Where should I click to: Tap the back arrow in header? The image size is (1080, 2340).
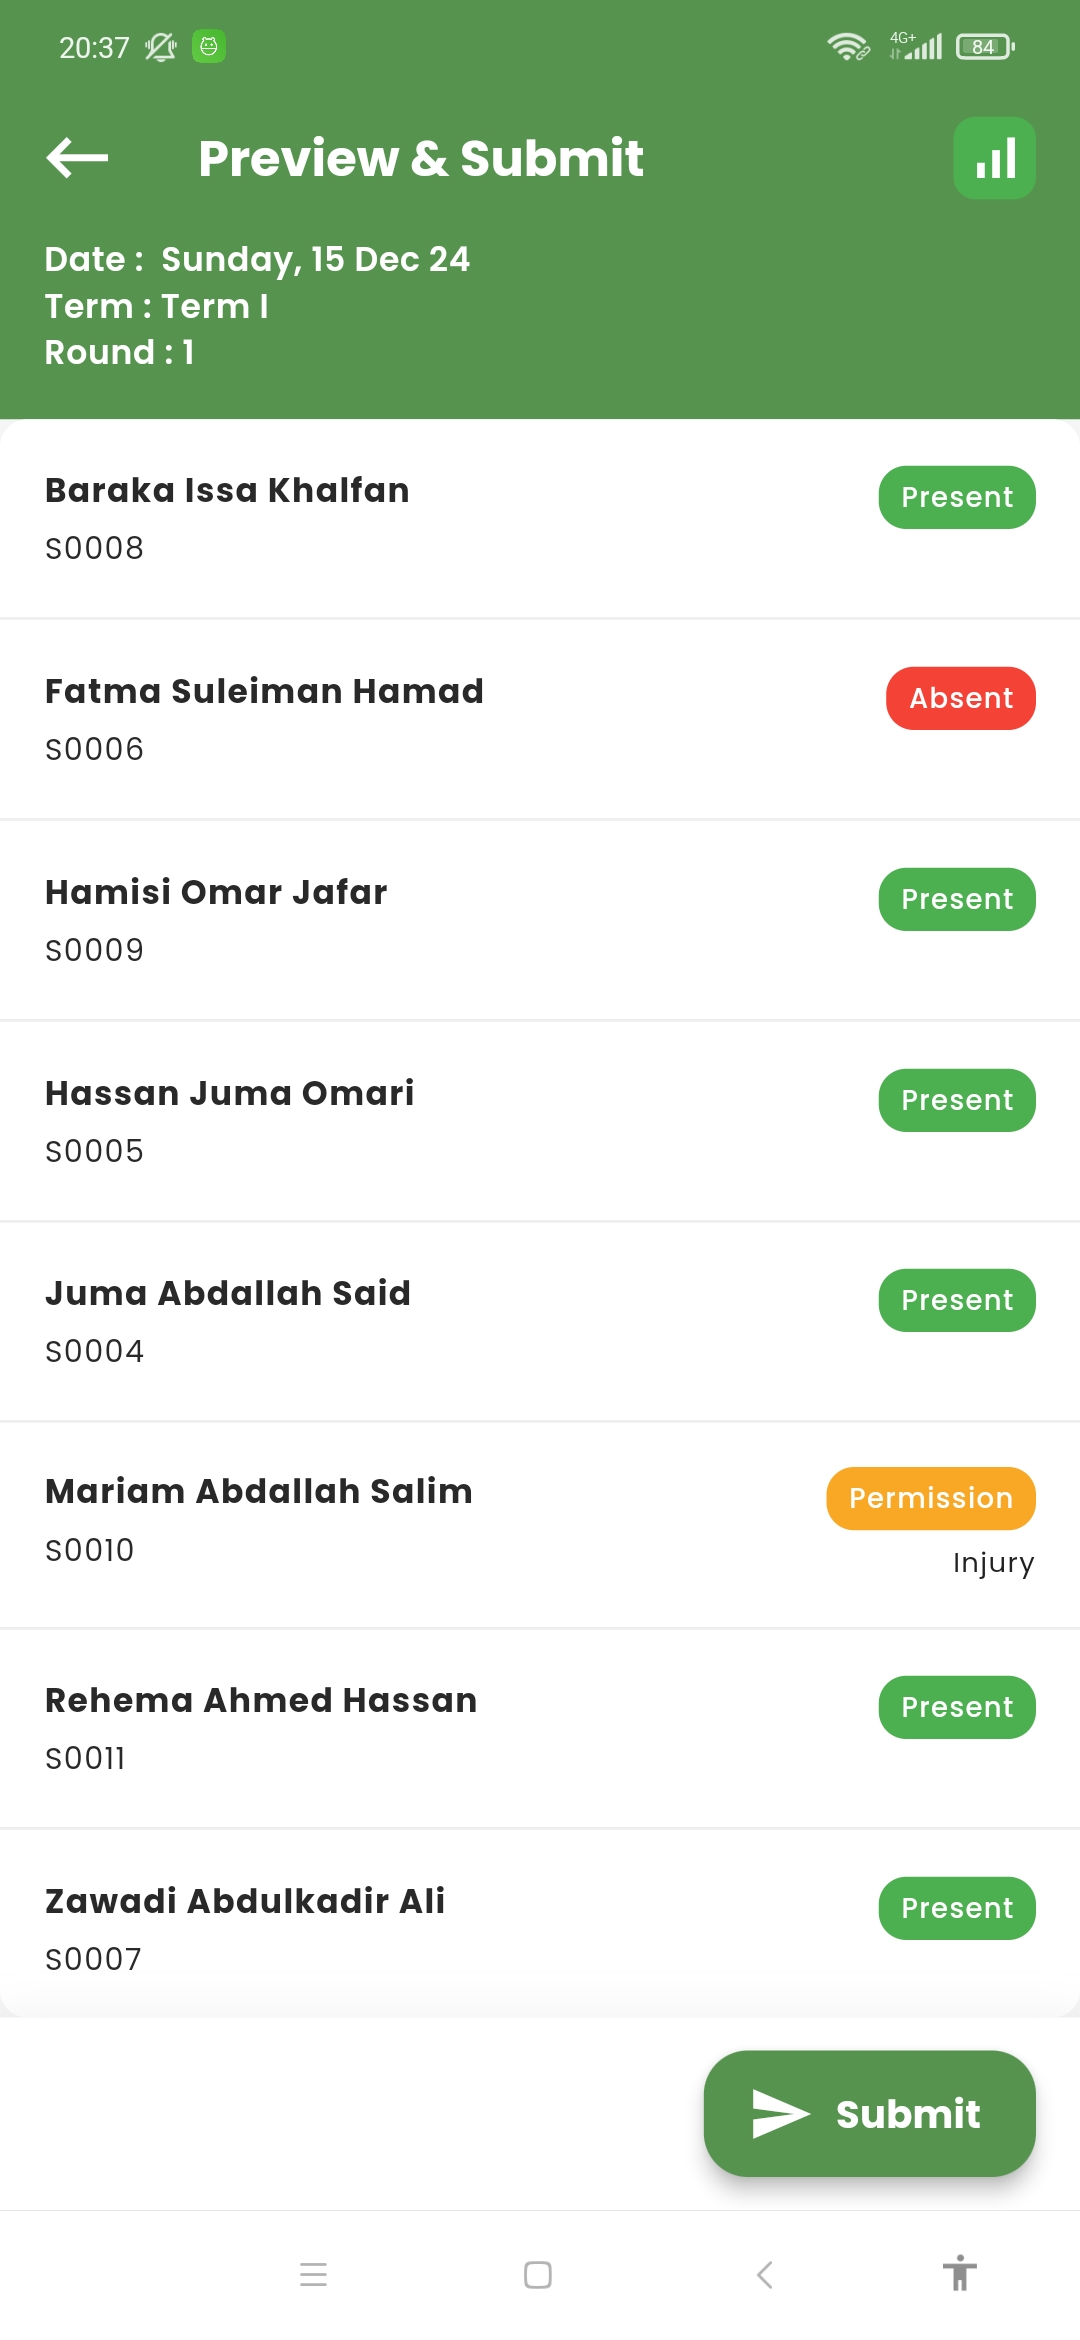coord(77,158)
